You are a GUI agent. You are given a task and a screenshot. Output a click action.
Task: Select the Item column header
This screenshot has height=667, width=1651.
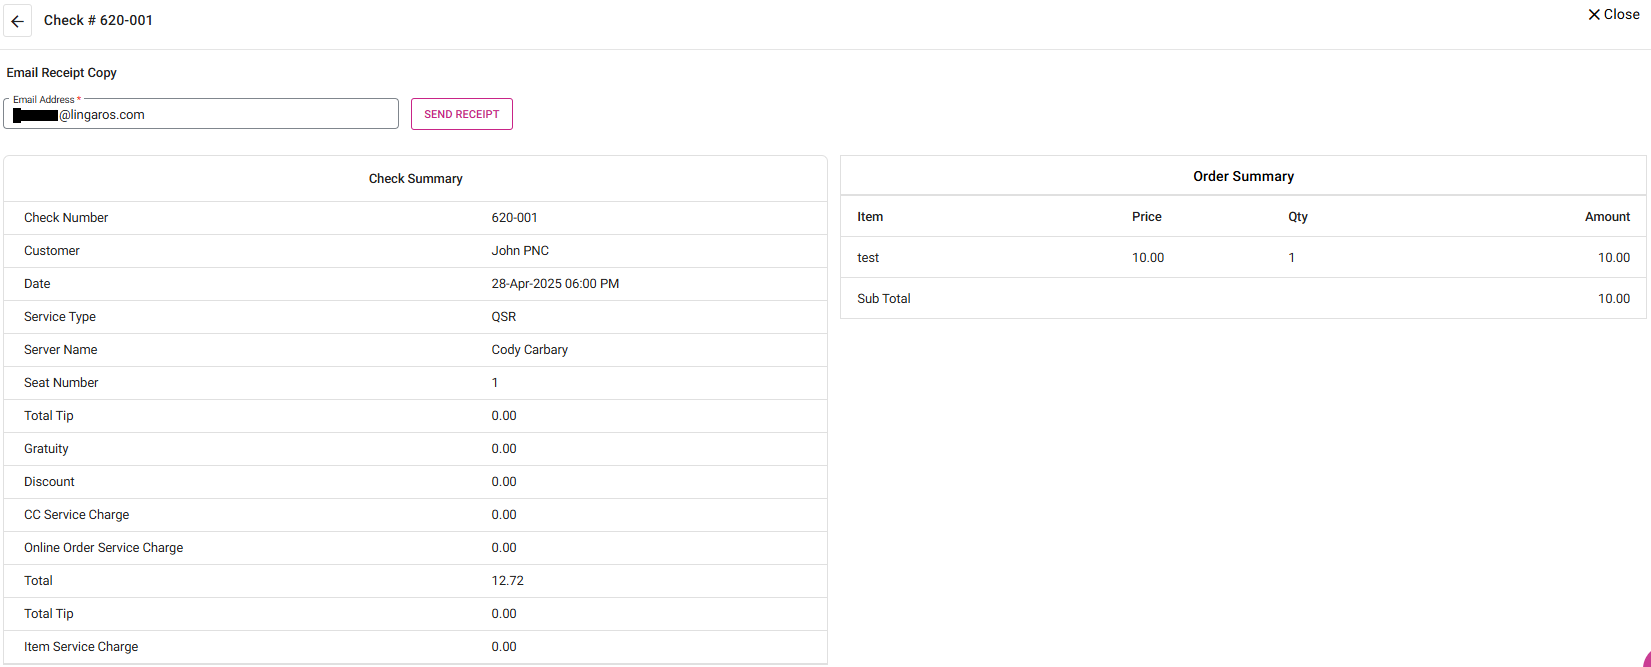(x=870, y=217)
